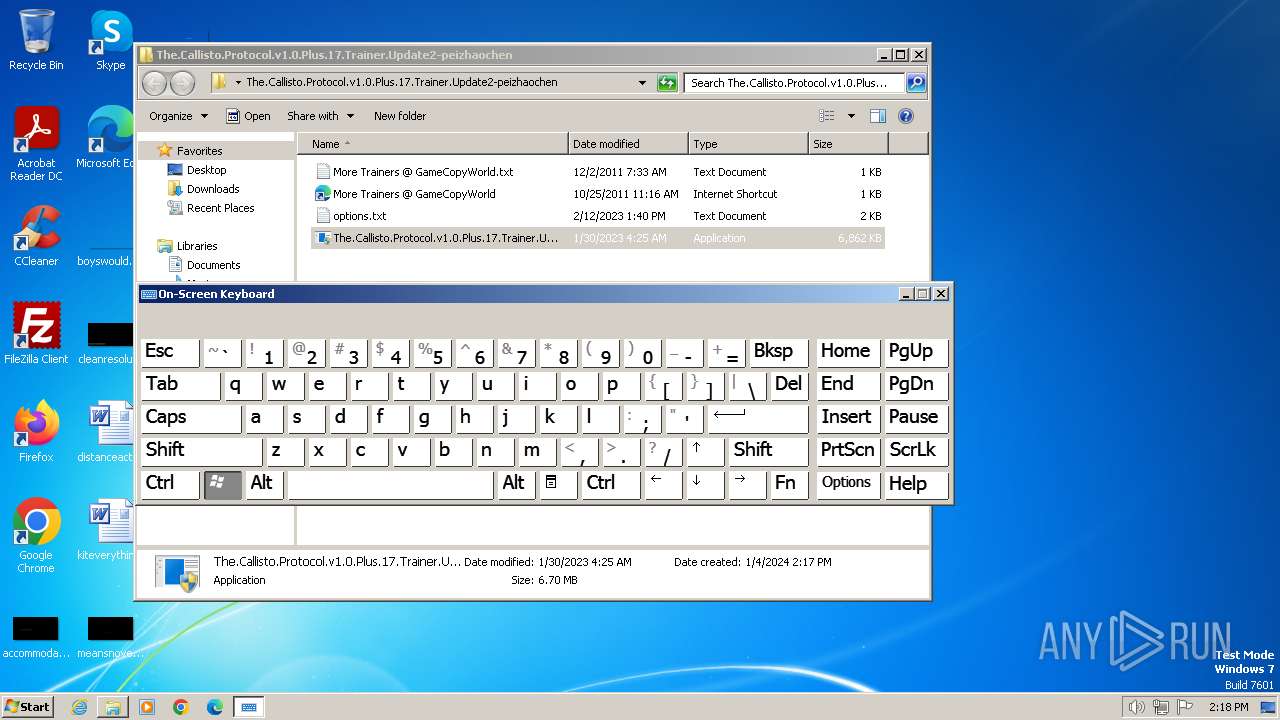This screenshot has width=1280, height=720.
Task: Select the Callisto Protocol Trainer application file
Action: point(598,238)
